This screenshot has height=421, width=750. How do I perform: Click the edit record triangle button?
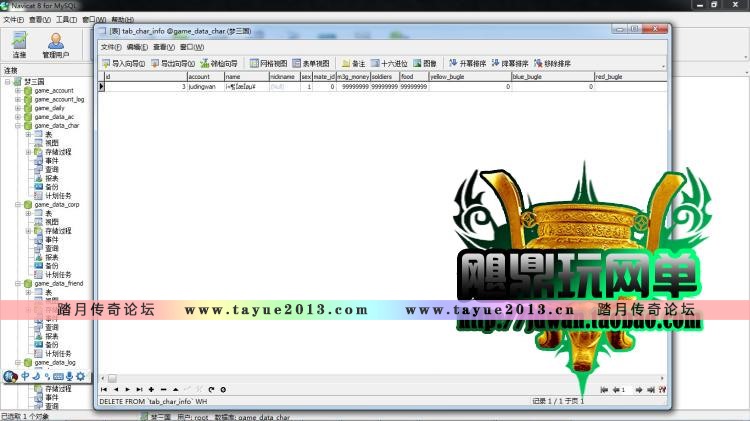click(x=176, y=389)
